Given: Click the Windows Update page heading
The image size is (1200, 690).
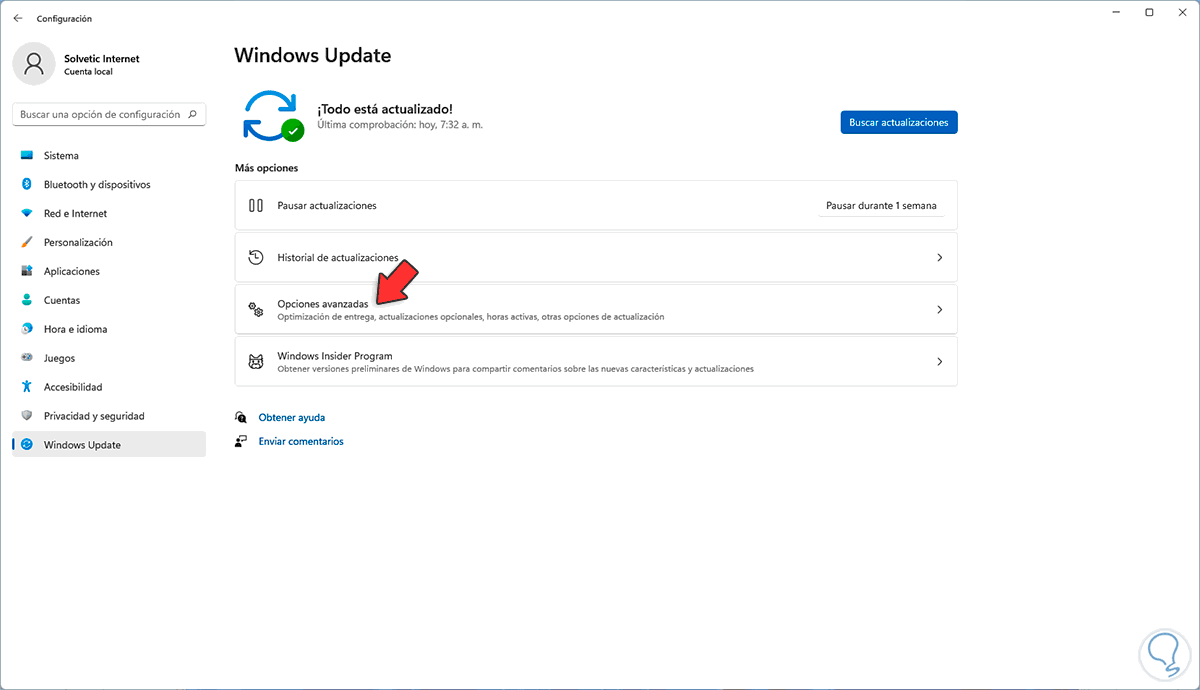Looking at the screenshot, I should [x=313, y=55].
